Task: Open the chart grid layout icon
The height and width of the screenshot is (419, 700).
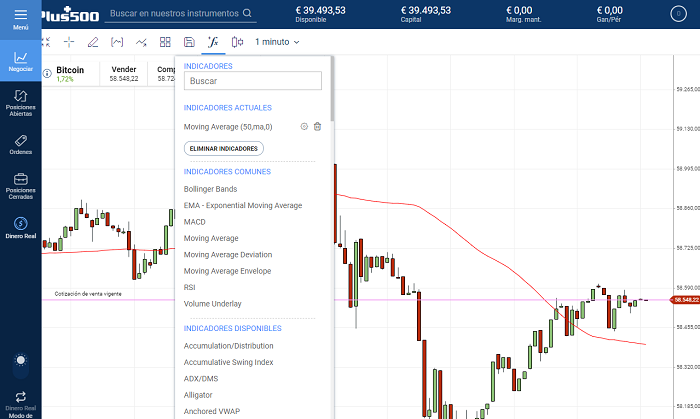Action: pos(165,42)
